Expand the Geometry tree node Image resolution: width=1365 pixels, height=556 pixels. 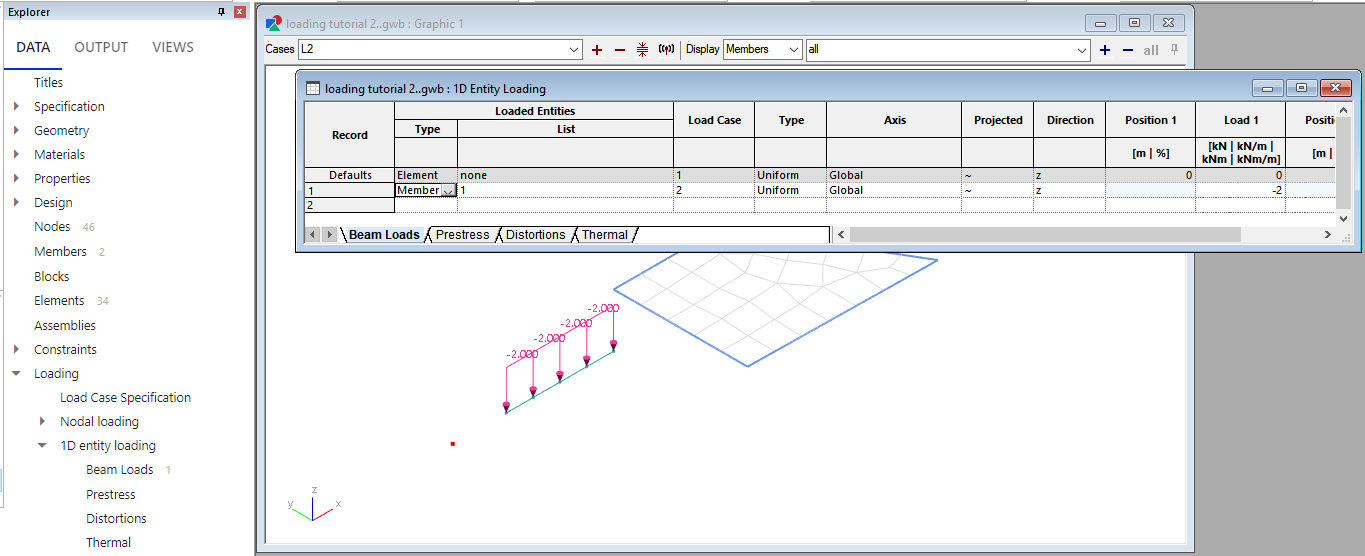point(16,130)
